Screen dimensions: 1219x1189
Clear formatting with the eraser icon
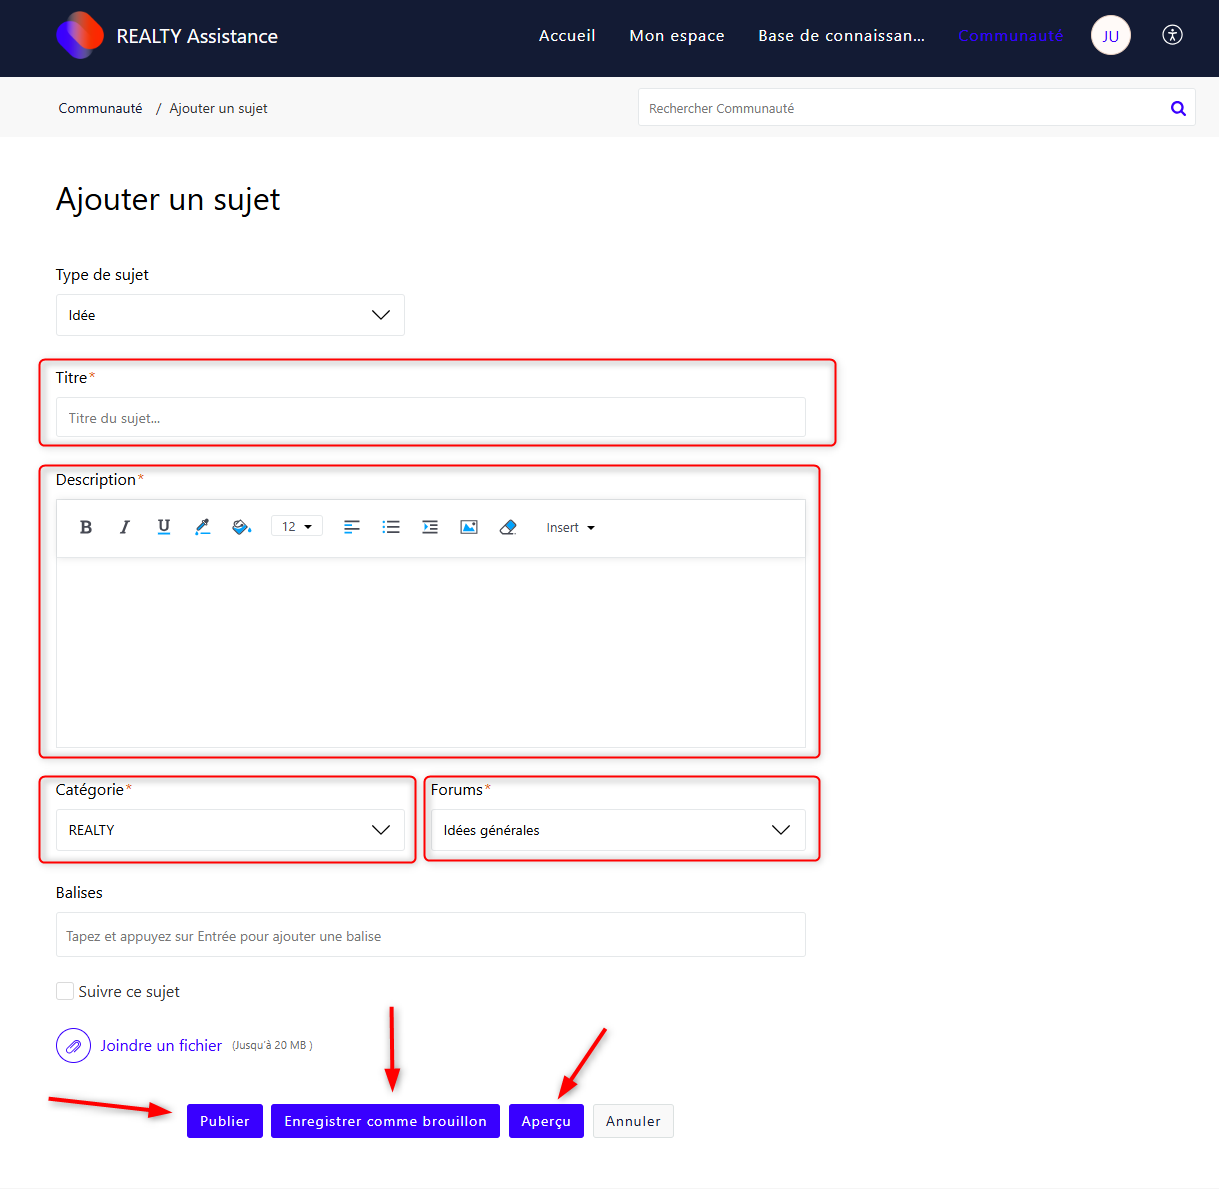[x=508, y=527]
